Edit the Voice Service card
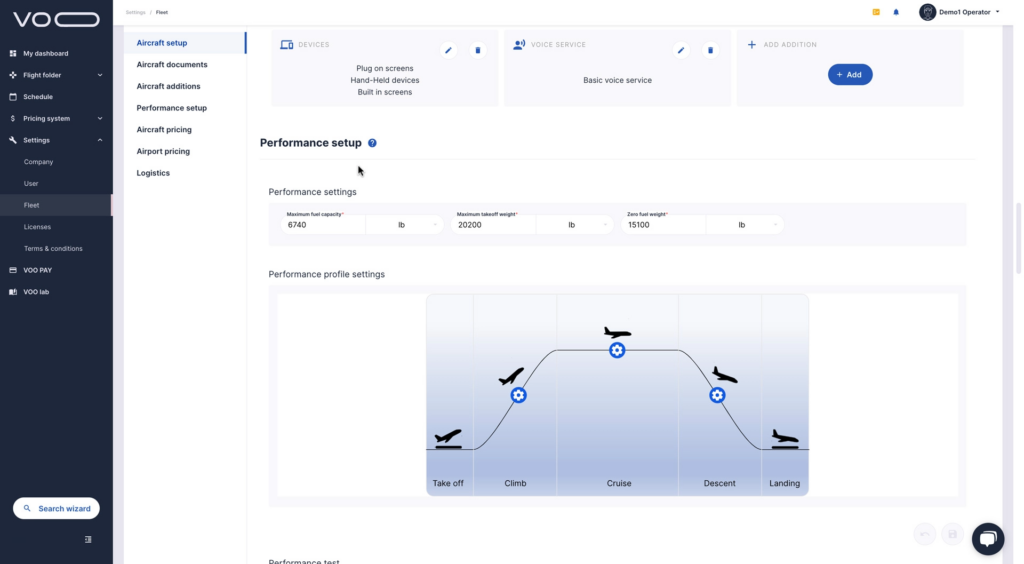1024x564 pixels. (x=681, y=50)
